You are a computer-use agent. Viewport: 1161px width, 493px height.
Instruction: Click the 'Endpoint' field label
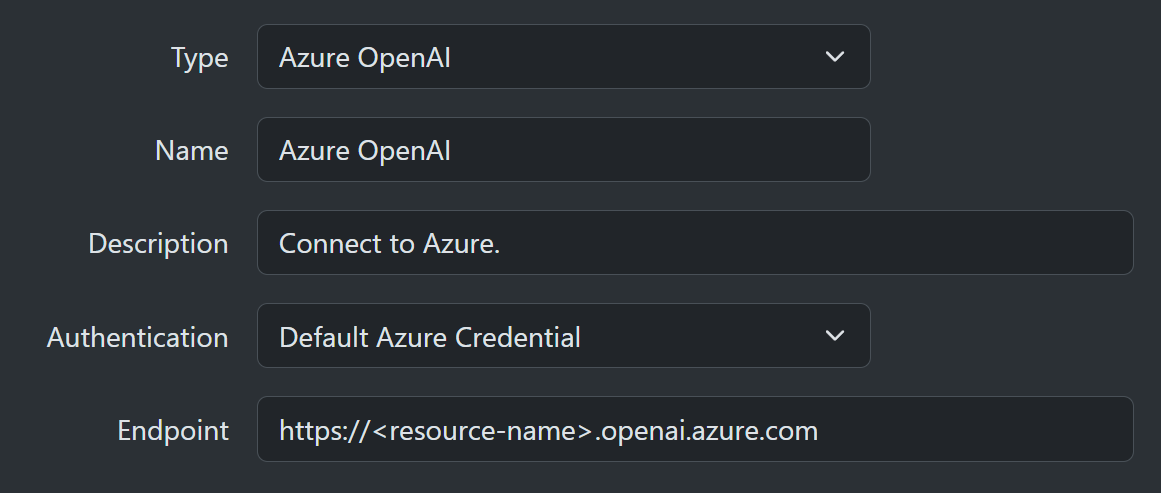(173, 431)
